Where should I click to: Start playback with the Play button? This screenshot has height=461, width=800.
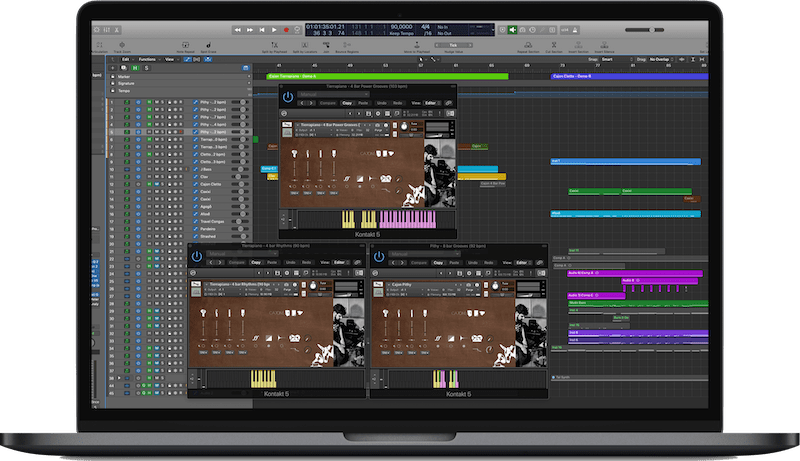[274, 30]
